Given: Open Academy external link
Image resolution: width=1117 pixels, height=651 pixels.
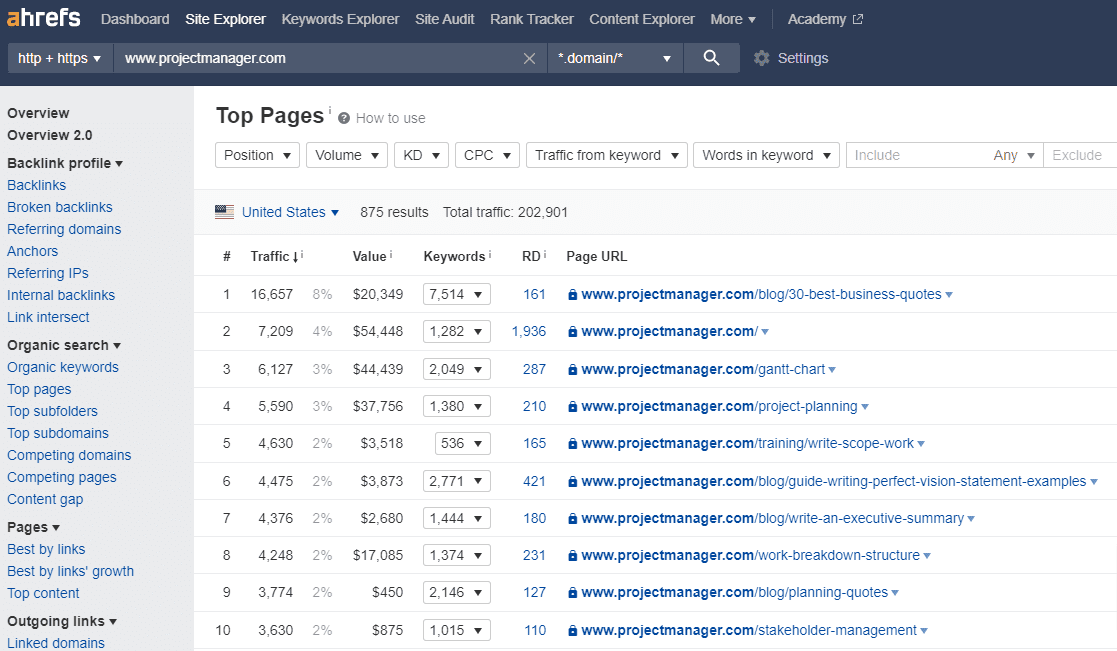Looking at the screenshot, I should click(825, 19).
